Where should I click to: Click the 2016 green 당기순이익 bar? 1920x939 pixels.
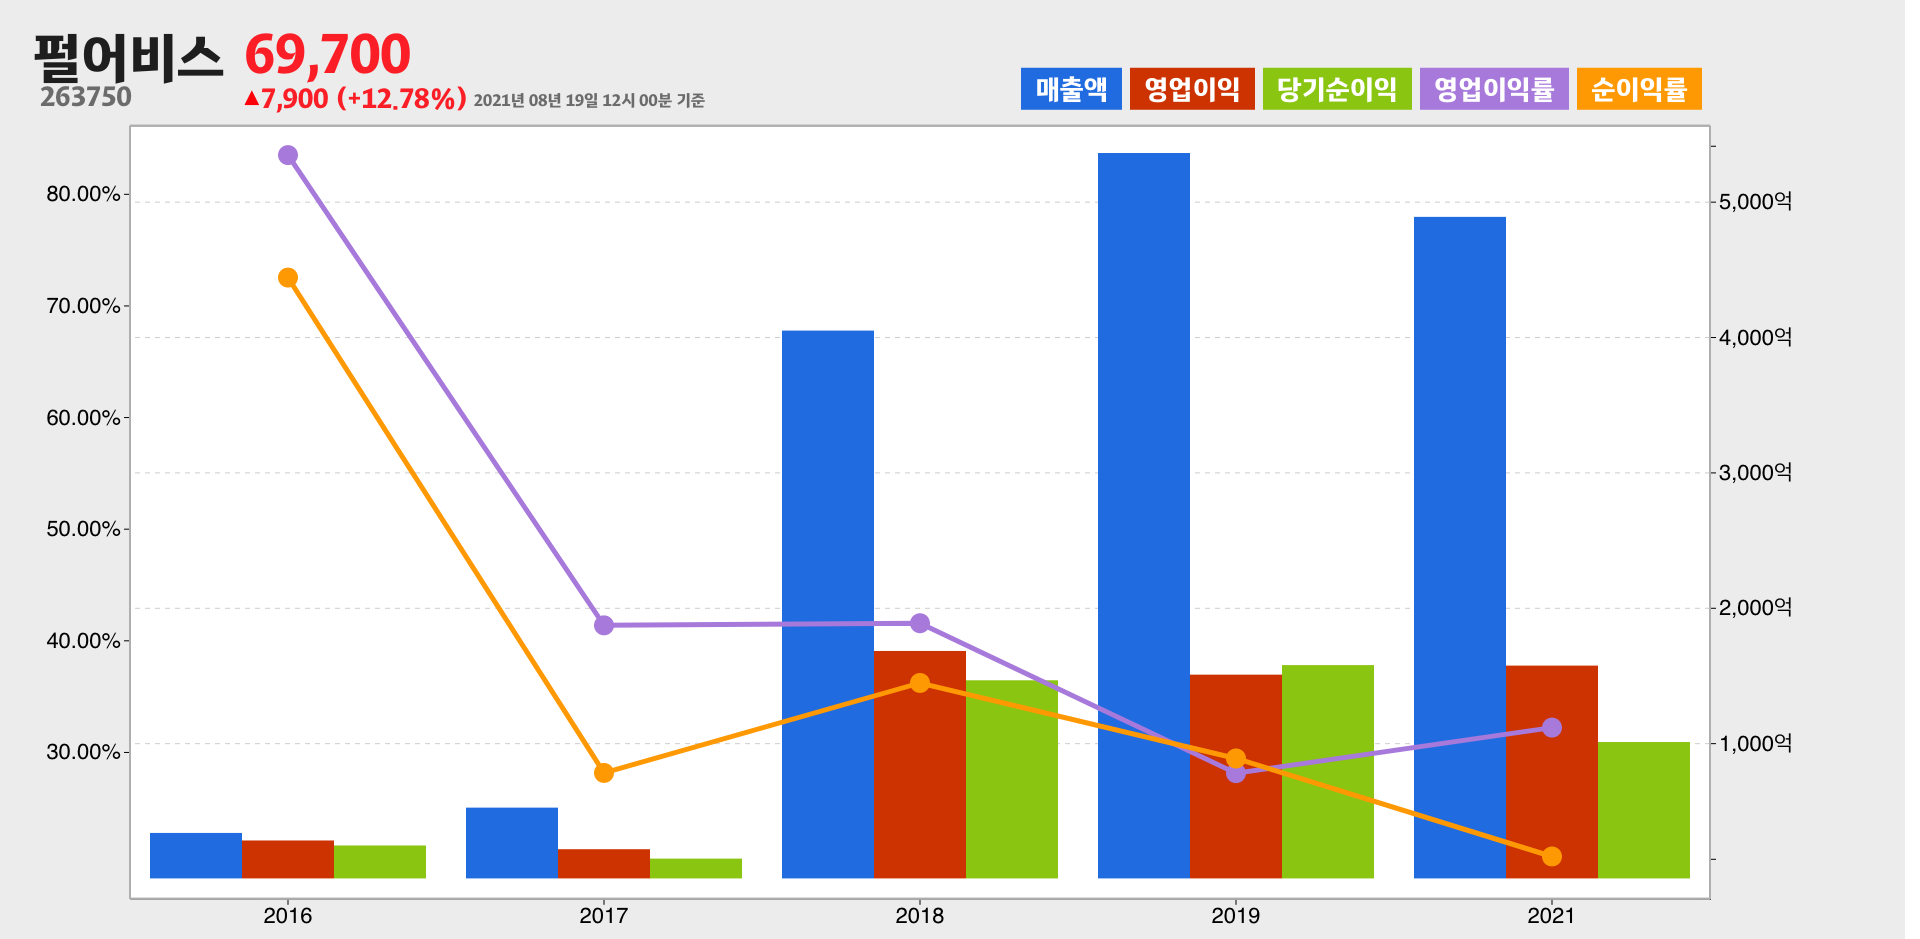(380, 862)
